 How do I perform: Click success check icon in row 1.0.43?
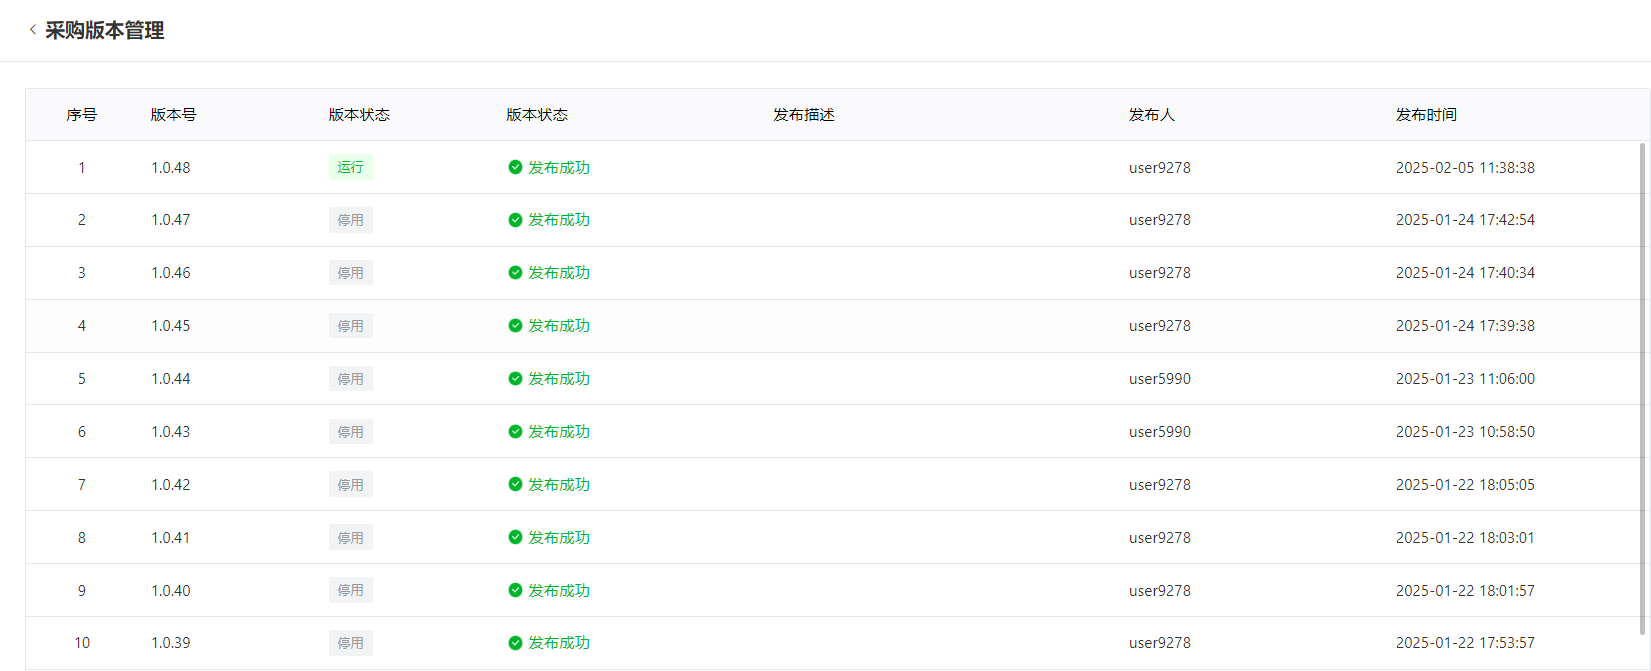(x=515, y=432)
